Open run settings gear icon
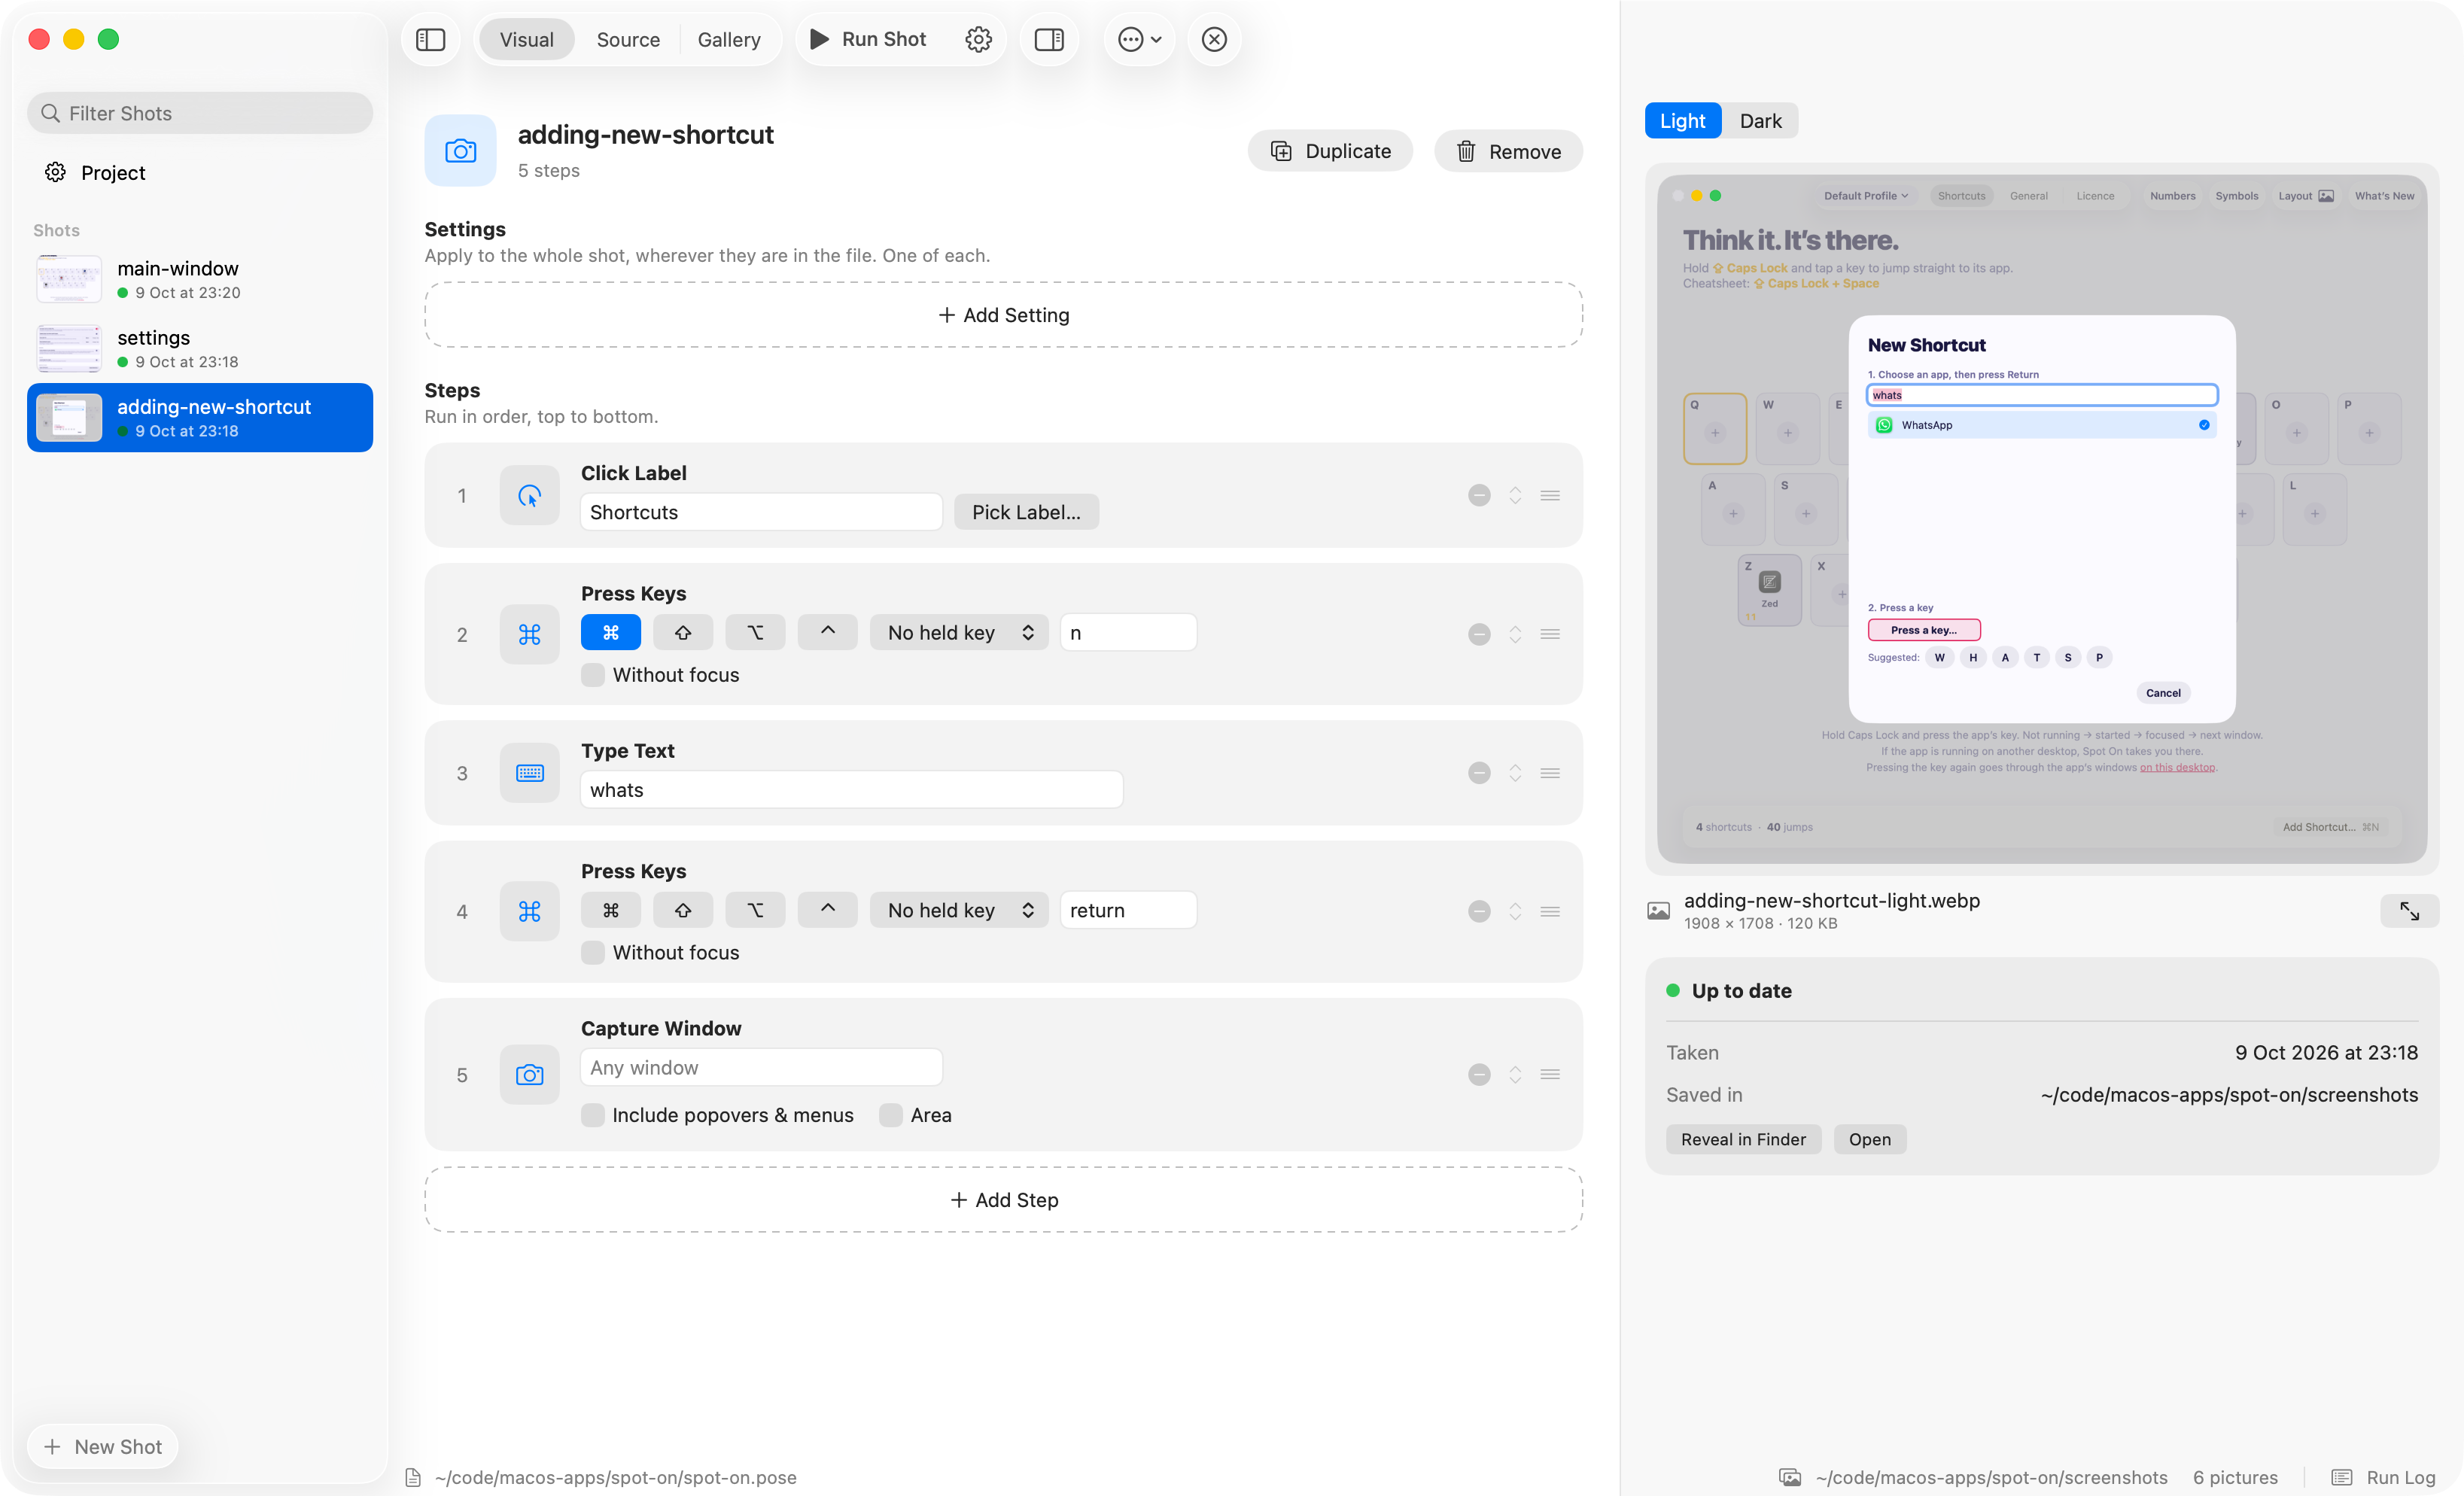The width and height of the screenshot is (2464, 1496). click(x=978, y=39)
